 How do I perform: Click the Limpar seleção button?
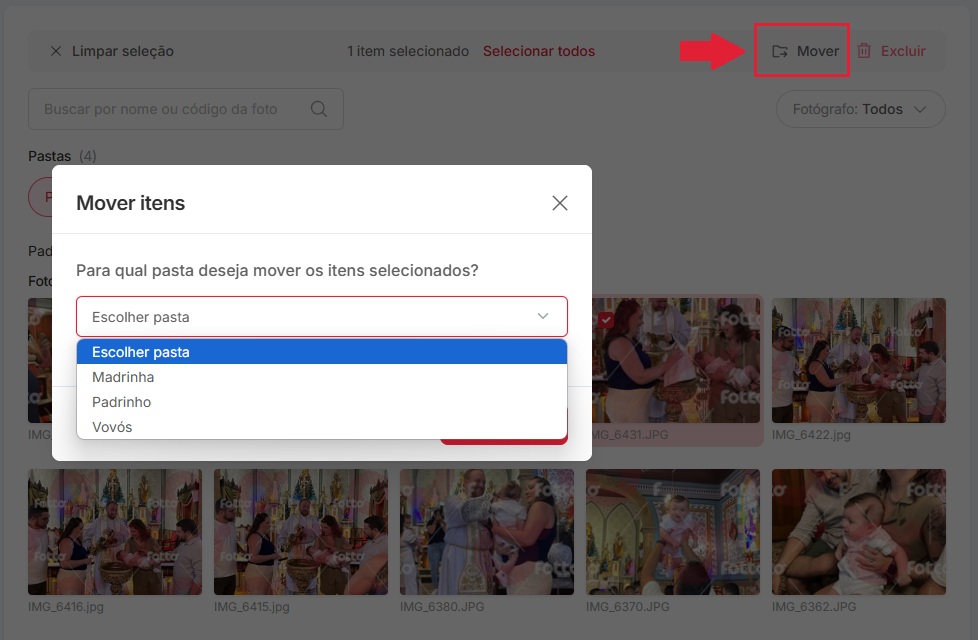click(x=112, y=51)
